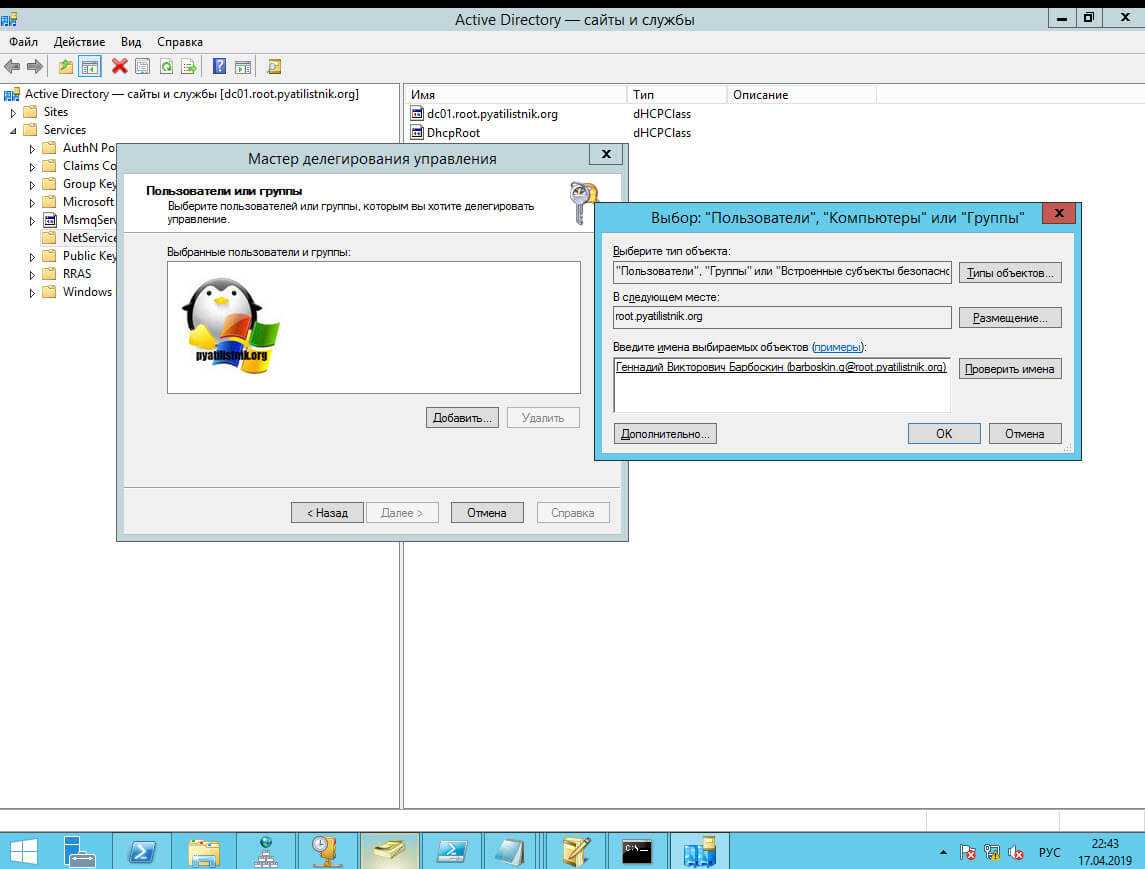Open Help via blue question mark icon

[219, 66]
